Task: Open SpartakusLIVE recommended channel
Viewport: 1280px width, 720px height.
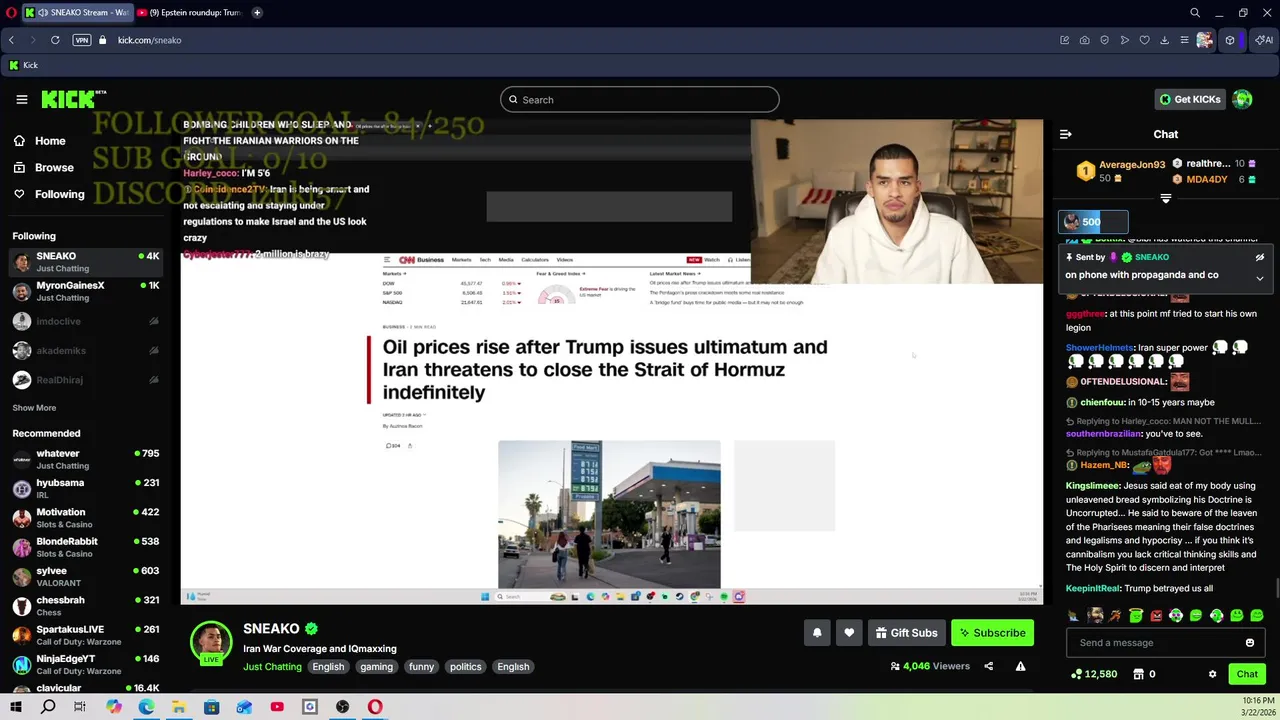Action: (86, 635)
